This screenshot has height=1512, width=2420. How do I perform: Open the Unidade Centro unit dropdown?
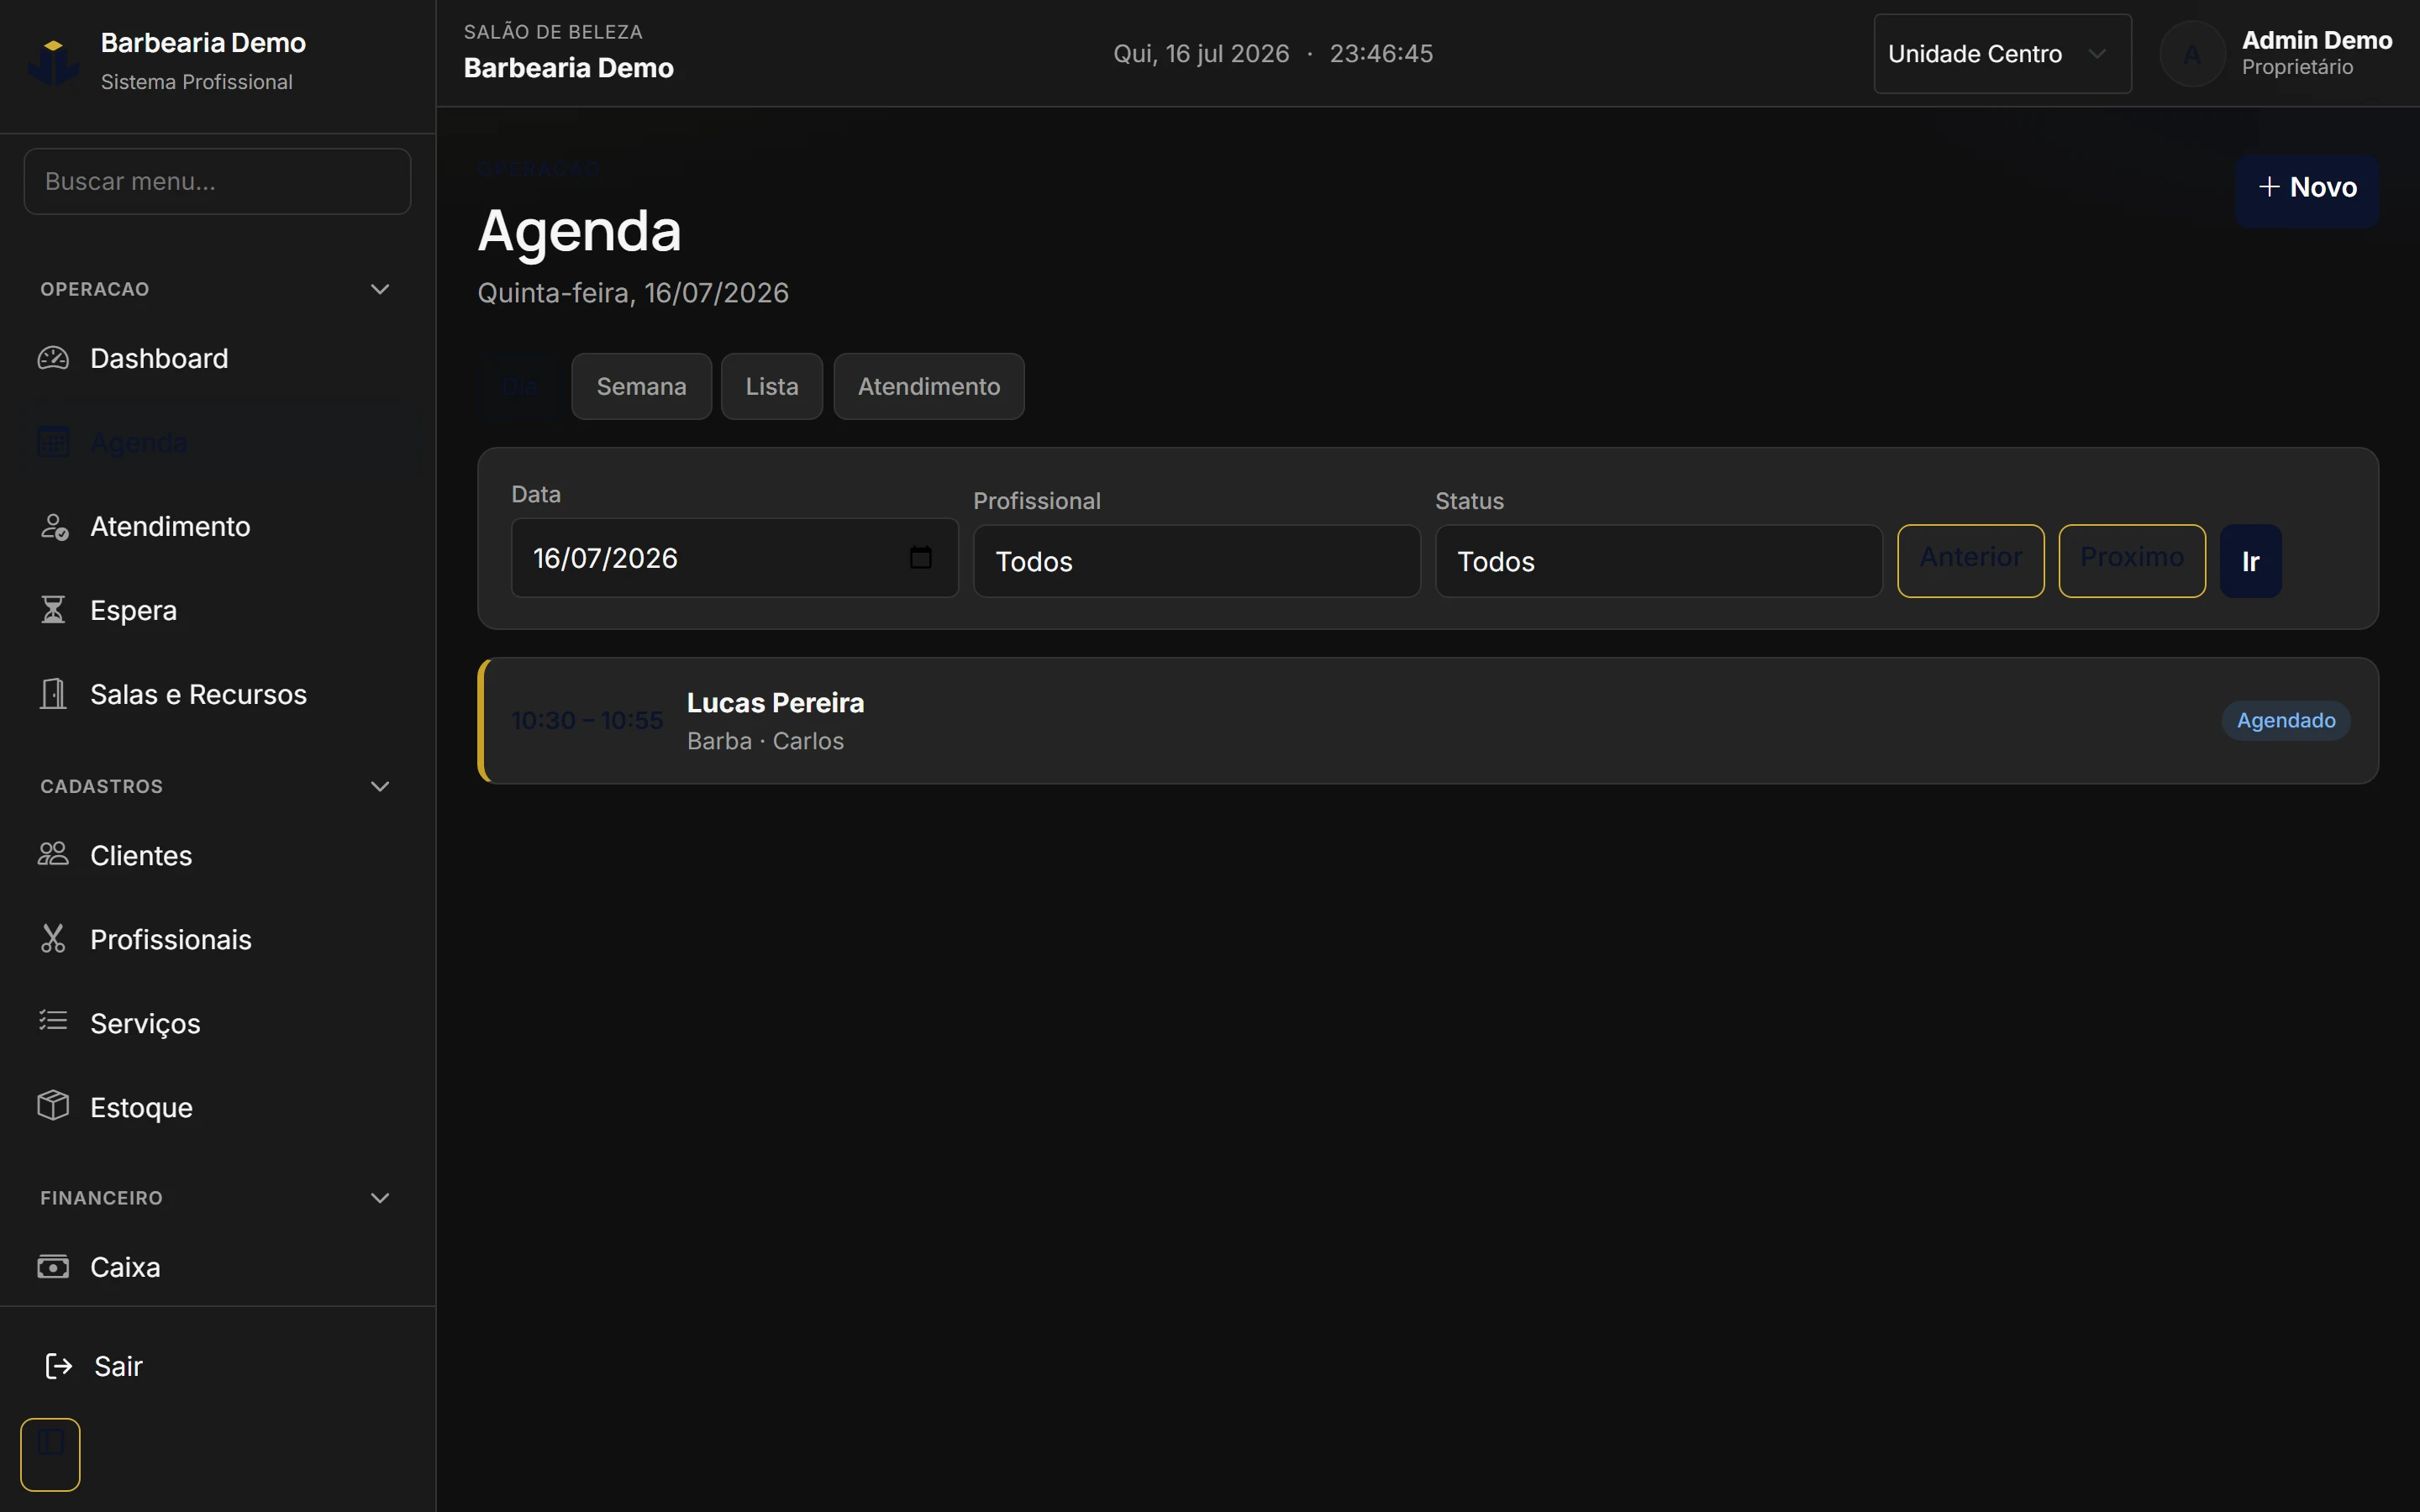pyautogui.click(x=2002, y=54)
